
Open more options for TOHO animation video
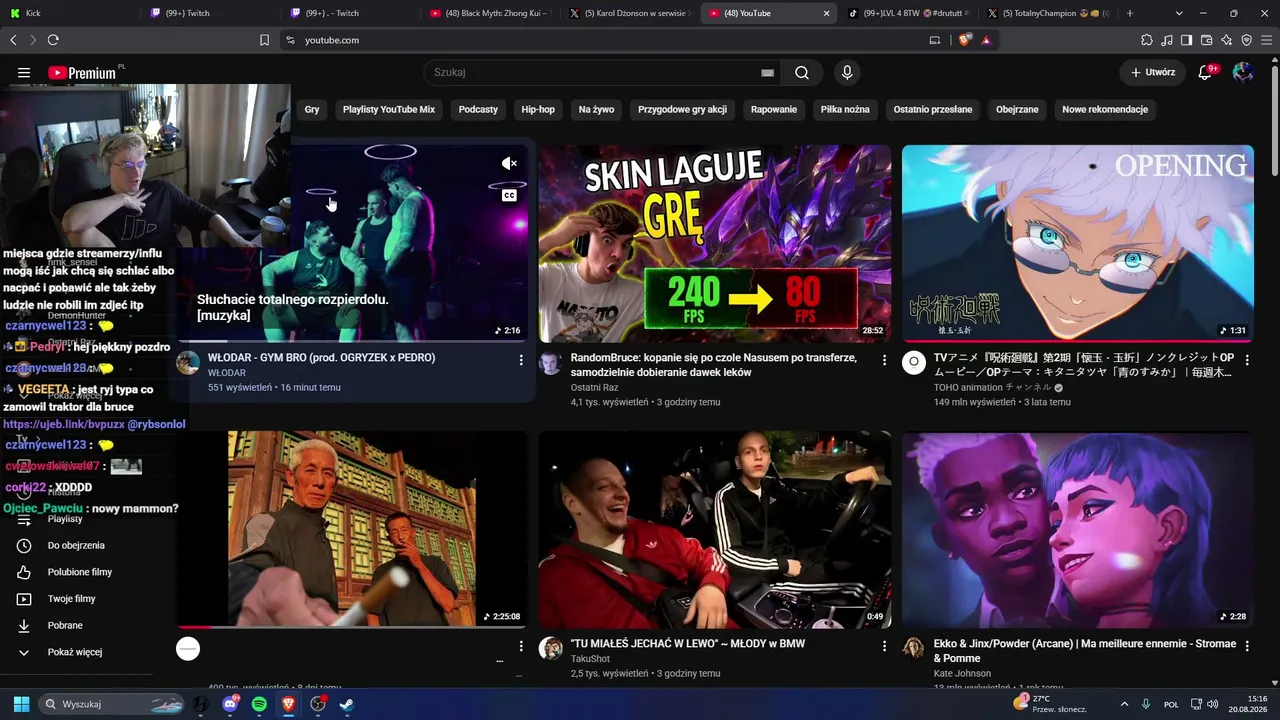point(1247,360)
